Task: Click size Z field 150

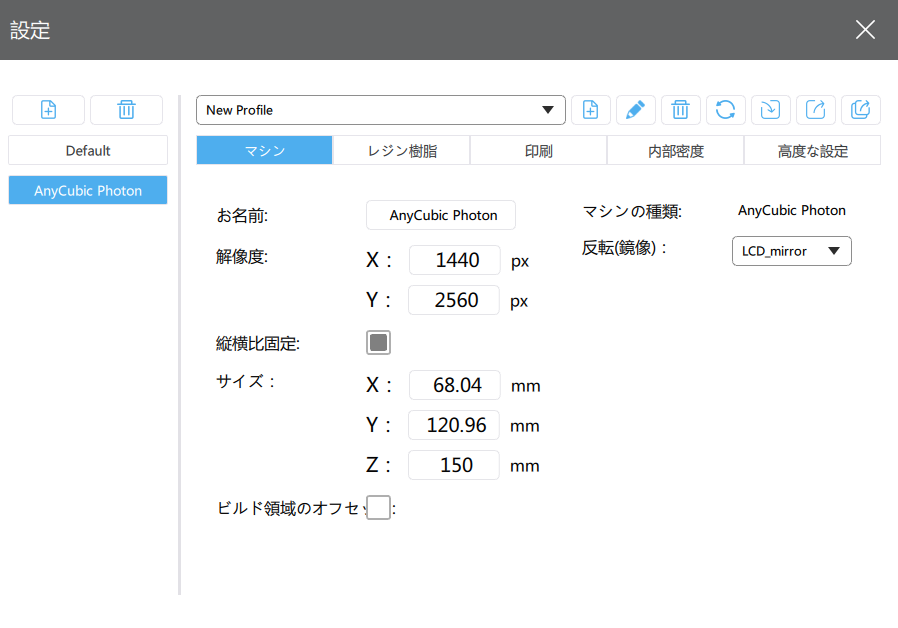Action: 454,465
